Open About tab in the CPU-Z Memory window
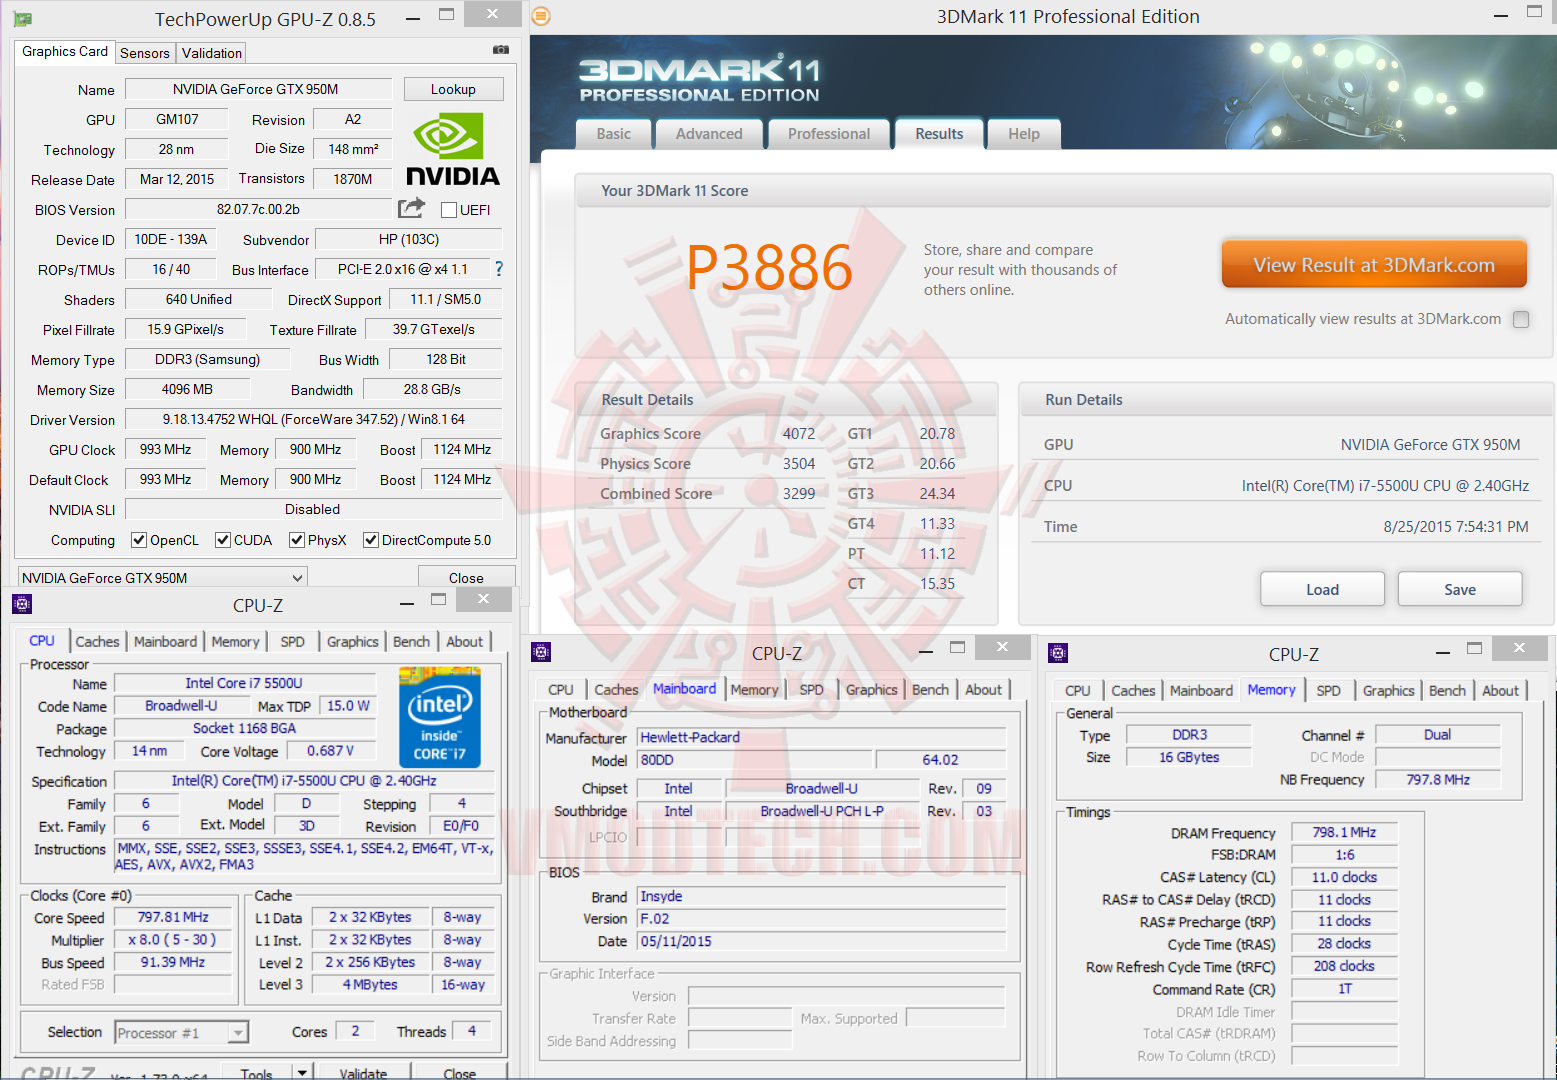Screen dimensions: 1557x1080 1500,691
